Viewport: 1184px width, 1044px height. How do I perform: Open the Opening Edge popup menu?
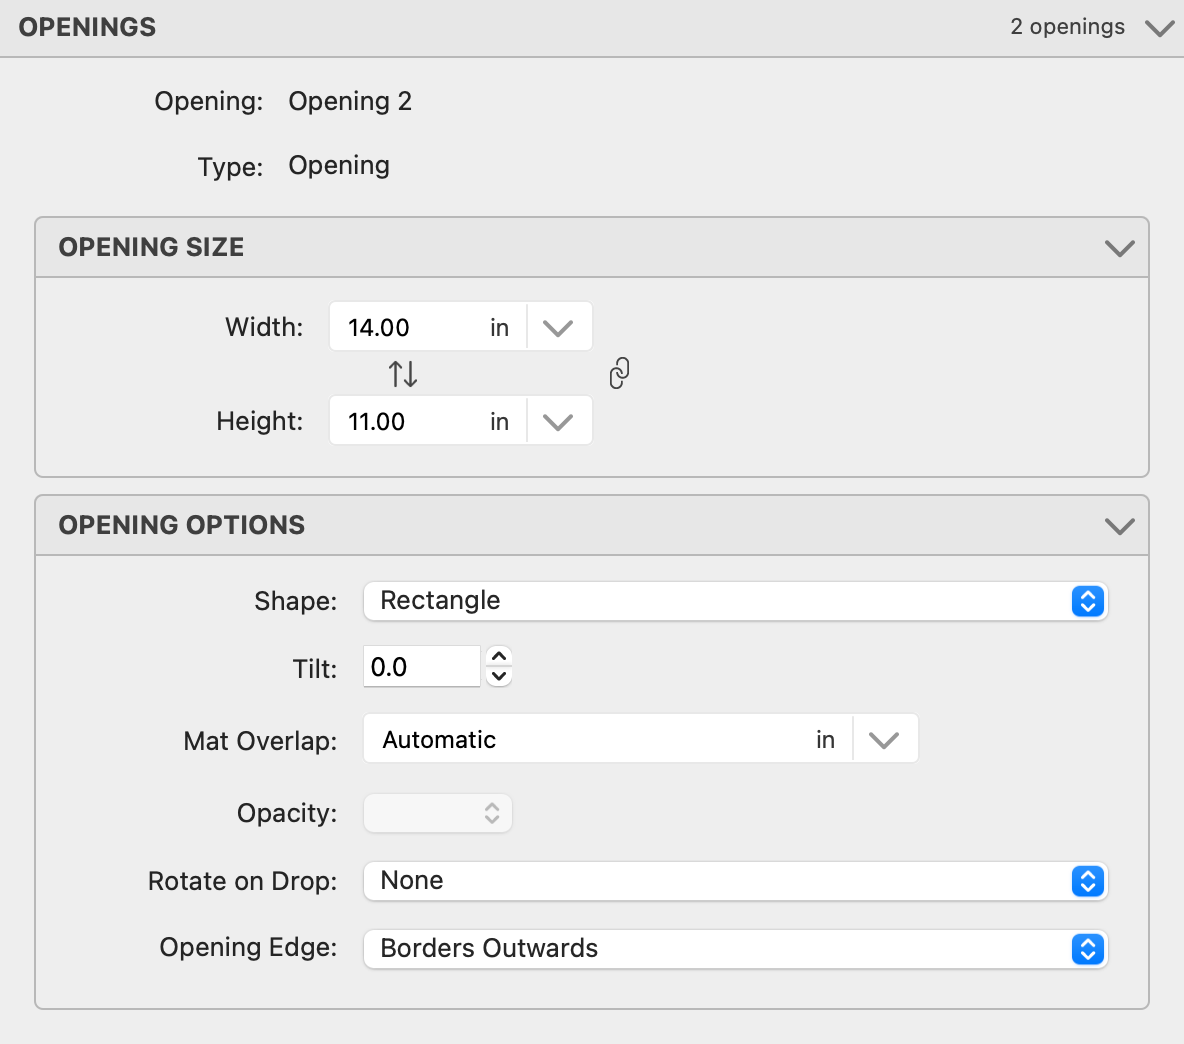(x=735, y=949)
